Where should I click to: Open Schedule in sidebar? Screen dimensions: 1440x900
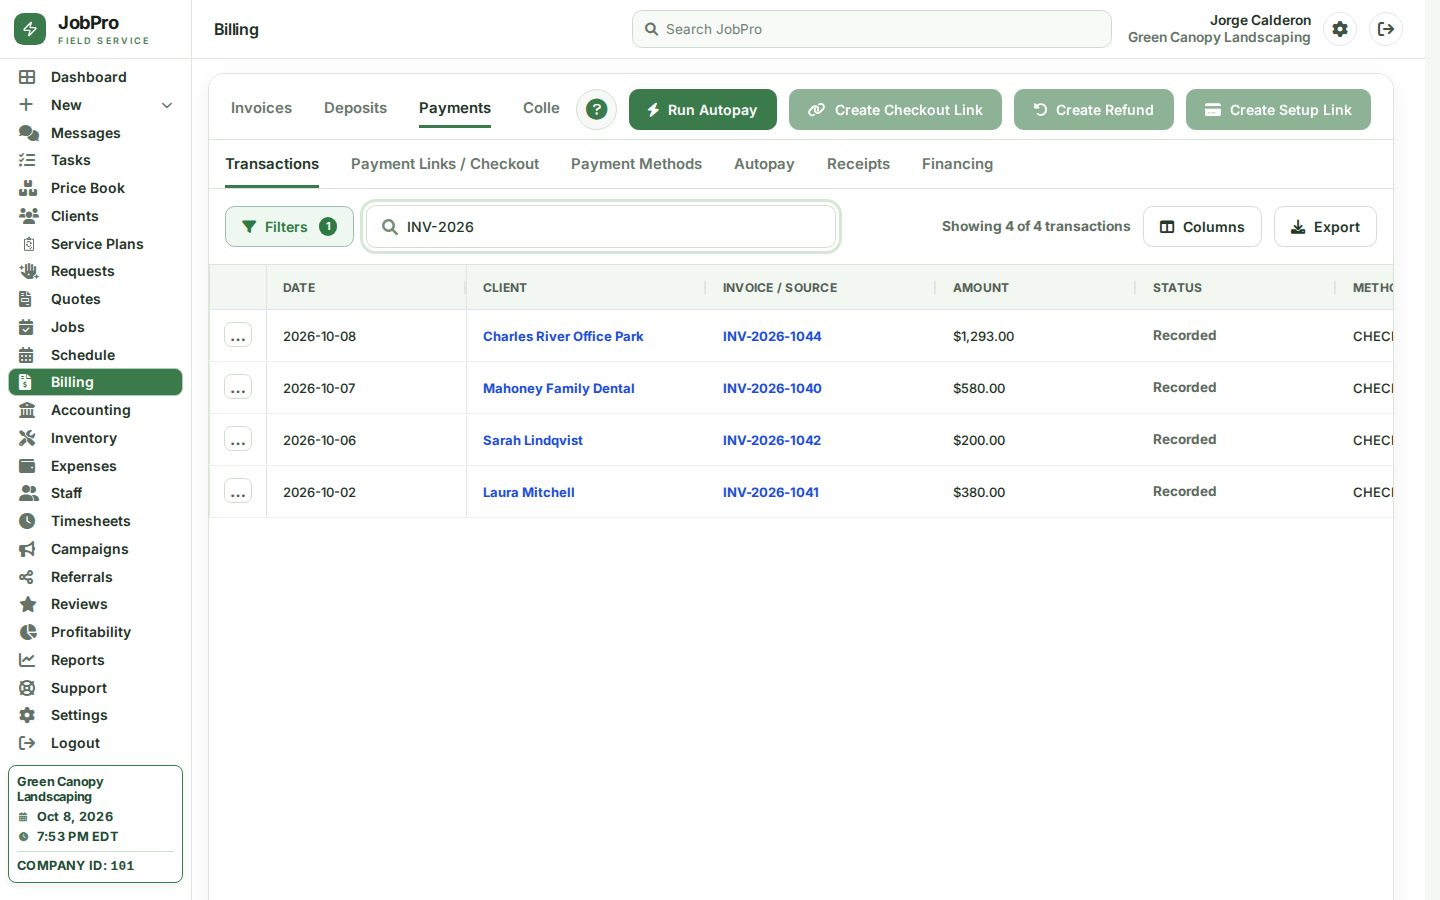95,355
